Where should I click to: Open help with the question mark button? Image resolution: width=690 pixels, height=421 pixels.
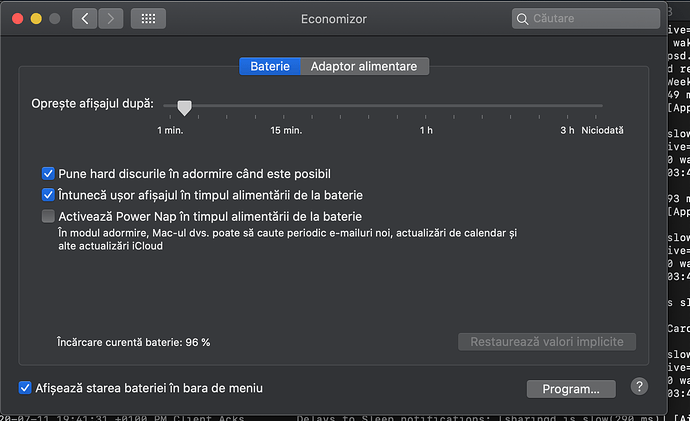click(x=639, y=387)
